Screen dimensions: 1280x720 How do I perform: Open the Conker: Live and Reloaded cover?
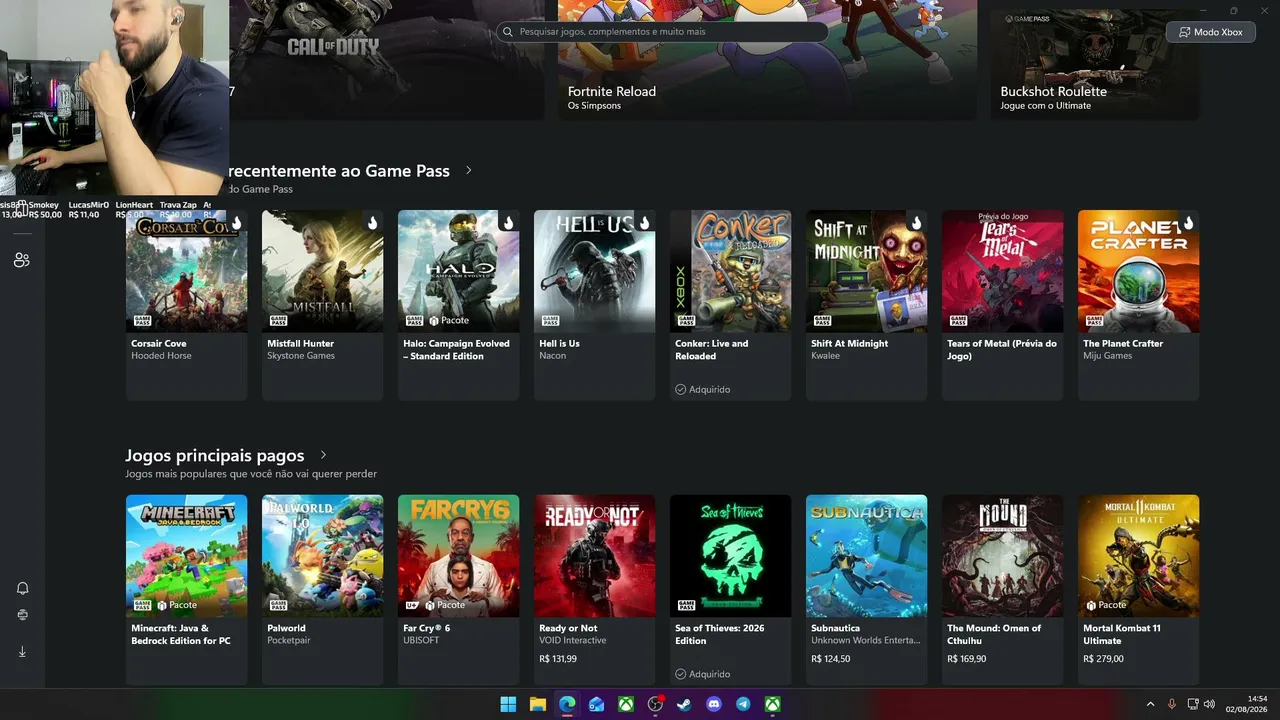point(730,271)
